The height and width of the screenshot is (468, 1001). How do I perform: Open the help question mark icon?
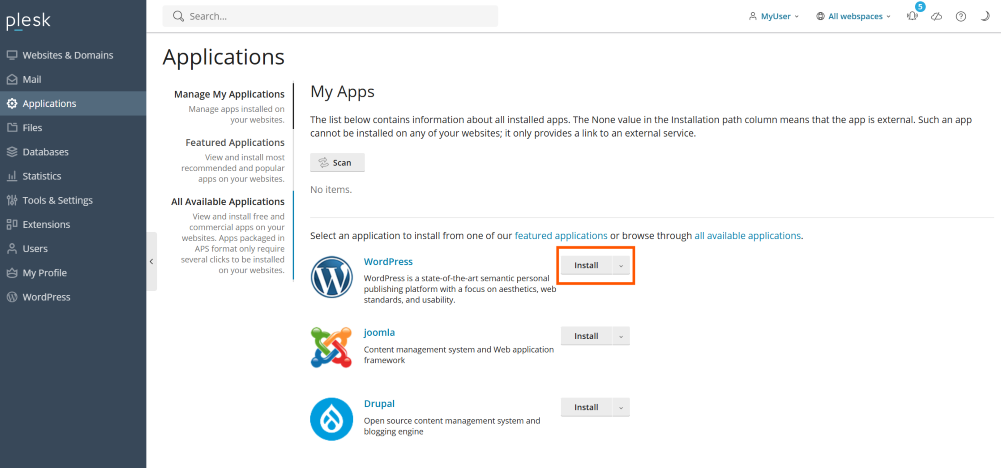(960, 17)
